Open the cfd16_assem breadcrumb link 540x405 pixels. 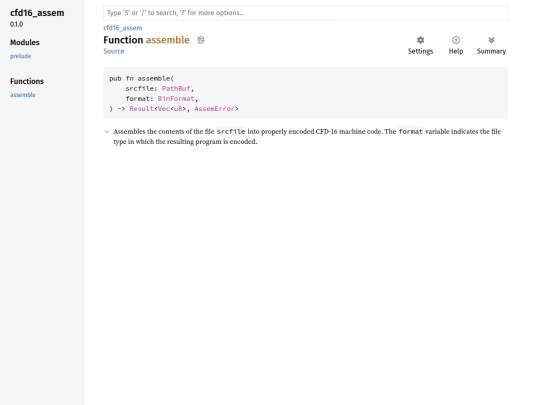pyautogui.click(x=123, y=28)
